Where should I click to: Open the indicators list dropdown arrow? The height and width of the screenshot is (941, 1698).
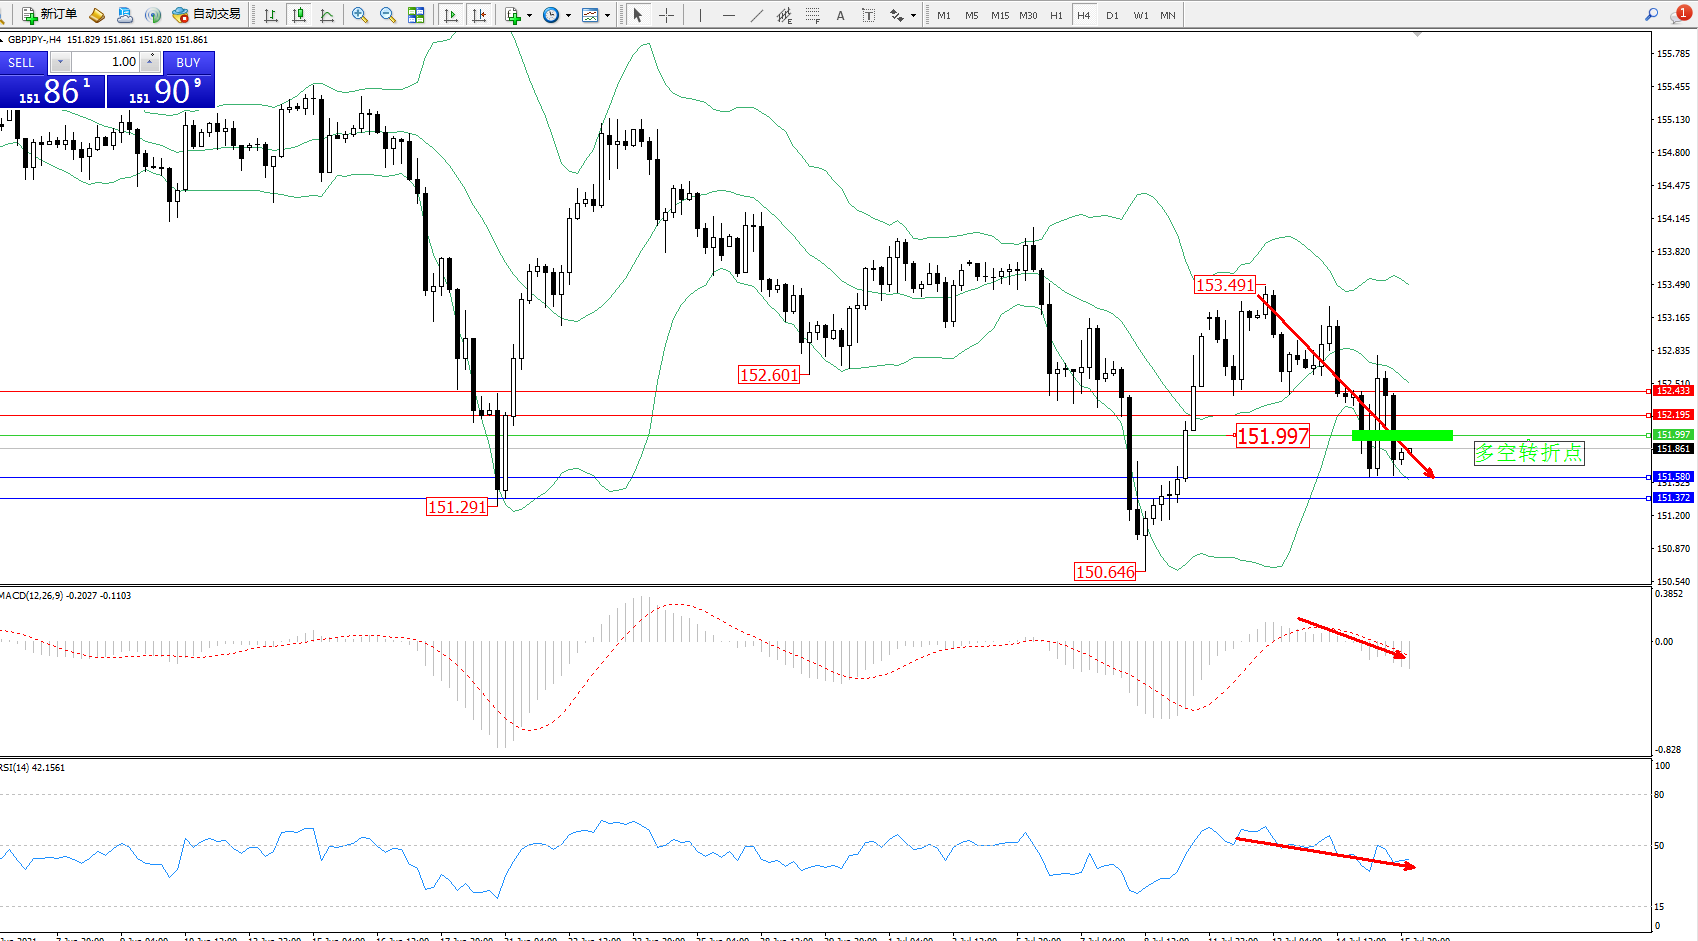[x=529, y=15]
